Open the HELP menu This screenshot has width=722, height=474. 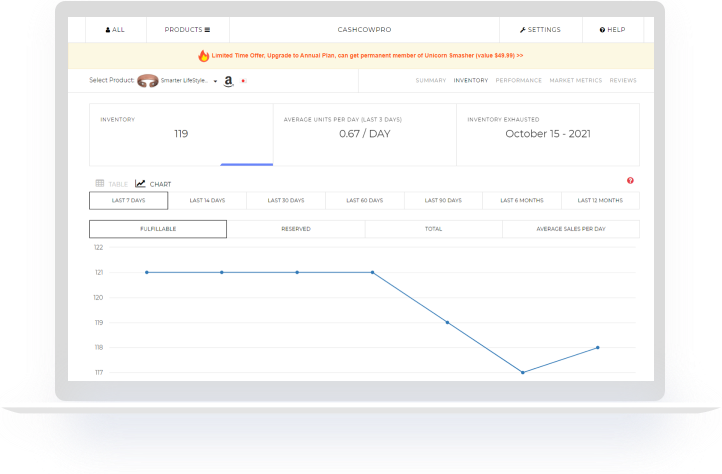(x=612, y=29)
